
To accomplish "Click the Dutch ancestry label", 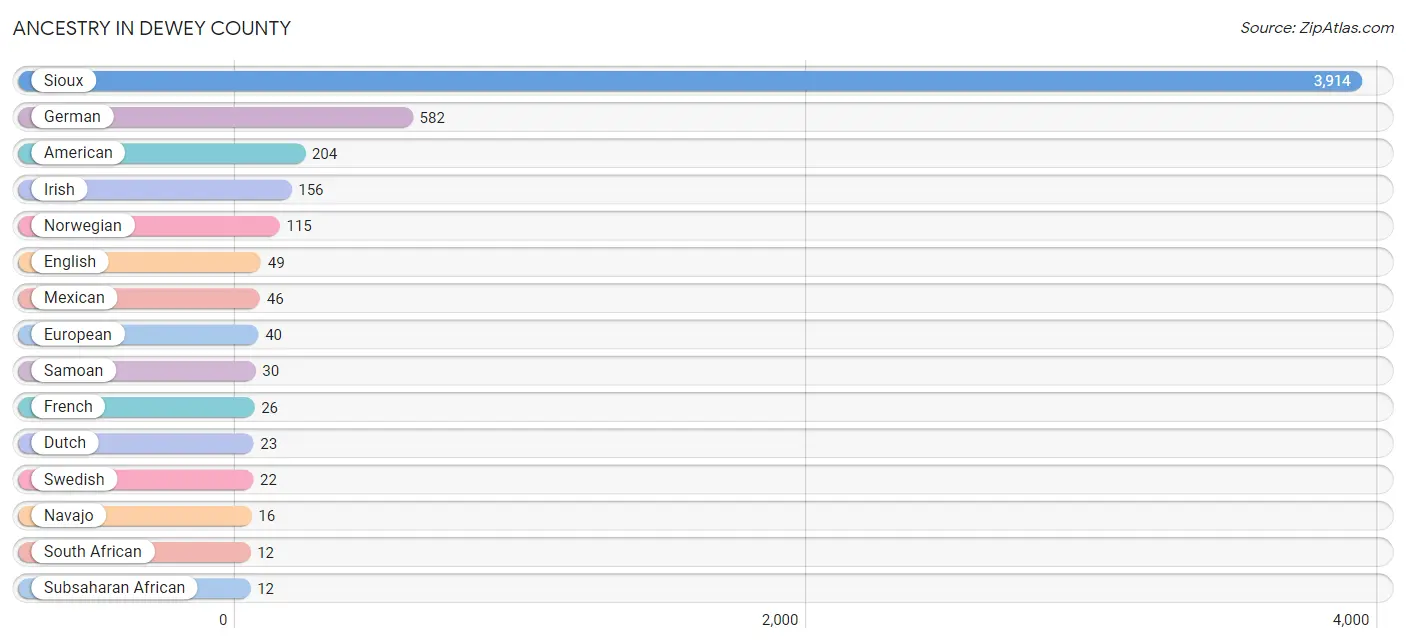I will (x=65, y=442).
